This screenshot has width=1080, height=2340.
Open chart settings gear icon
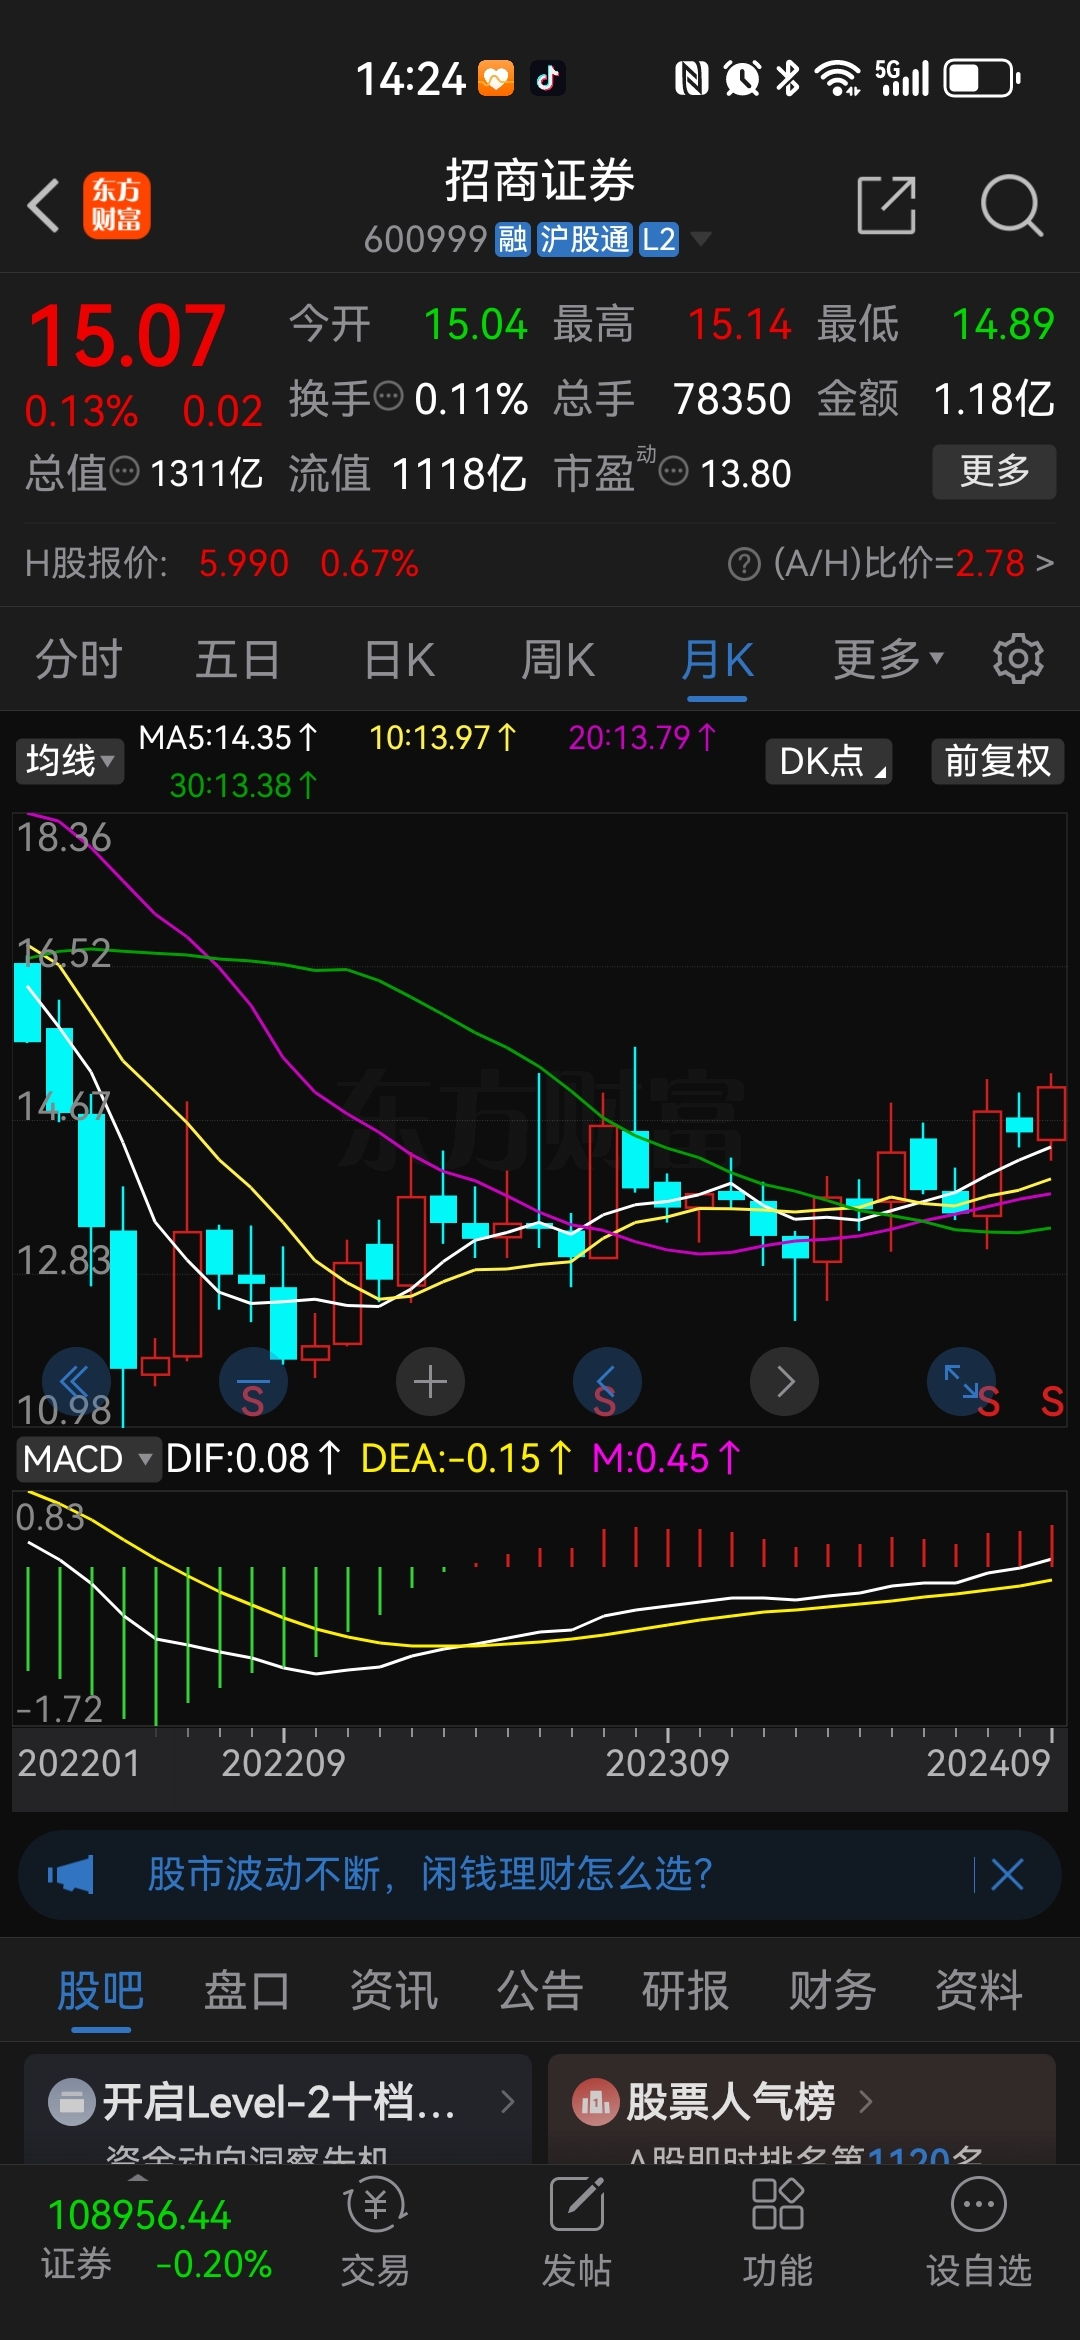[x=1018, y=659]
